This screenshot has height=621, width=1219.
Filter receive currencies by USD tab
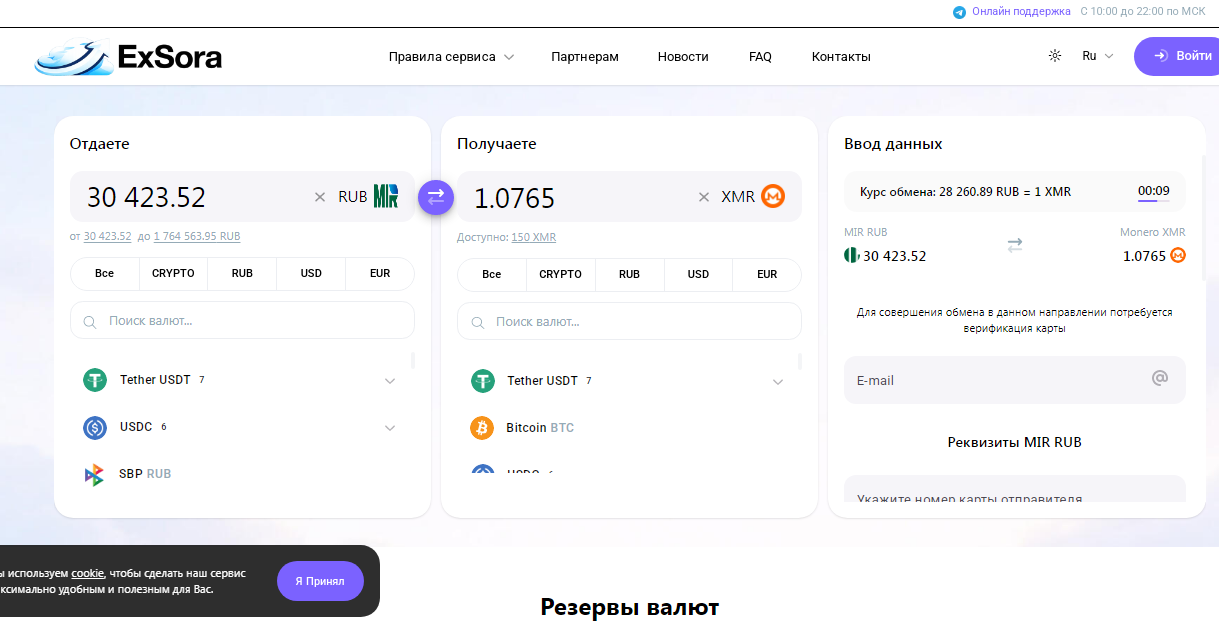click(698, 274)
